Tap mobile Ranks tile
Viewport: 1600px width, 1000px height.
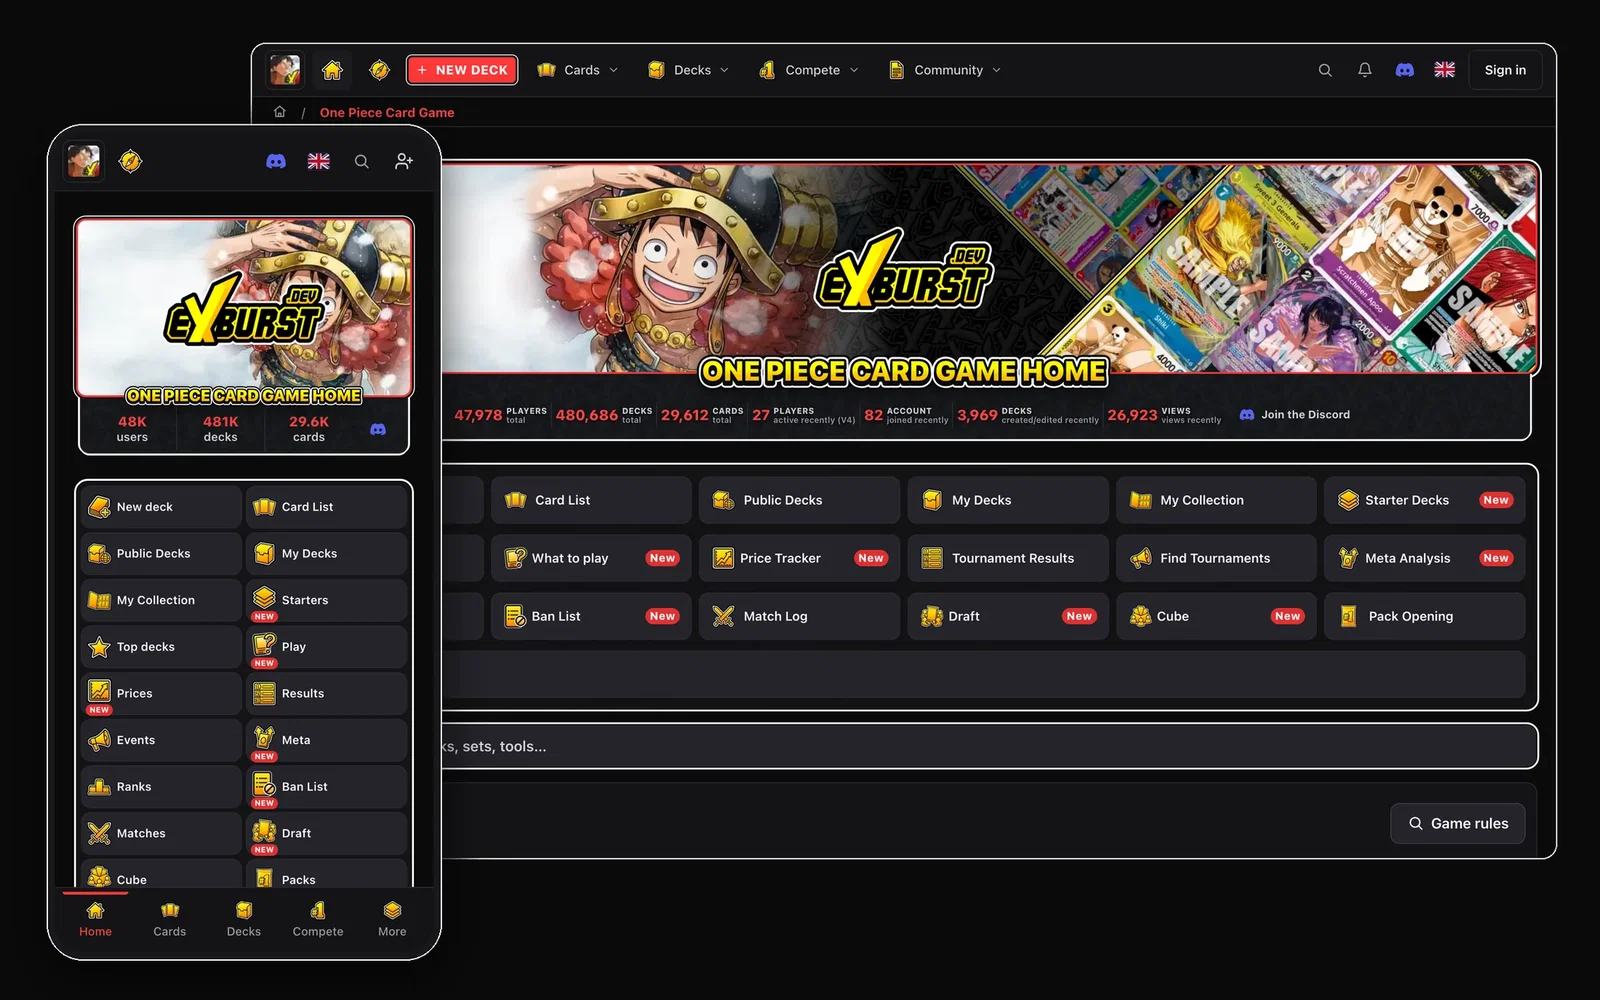coord(162,787)
